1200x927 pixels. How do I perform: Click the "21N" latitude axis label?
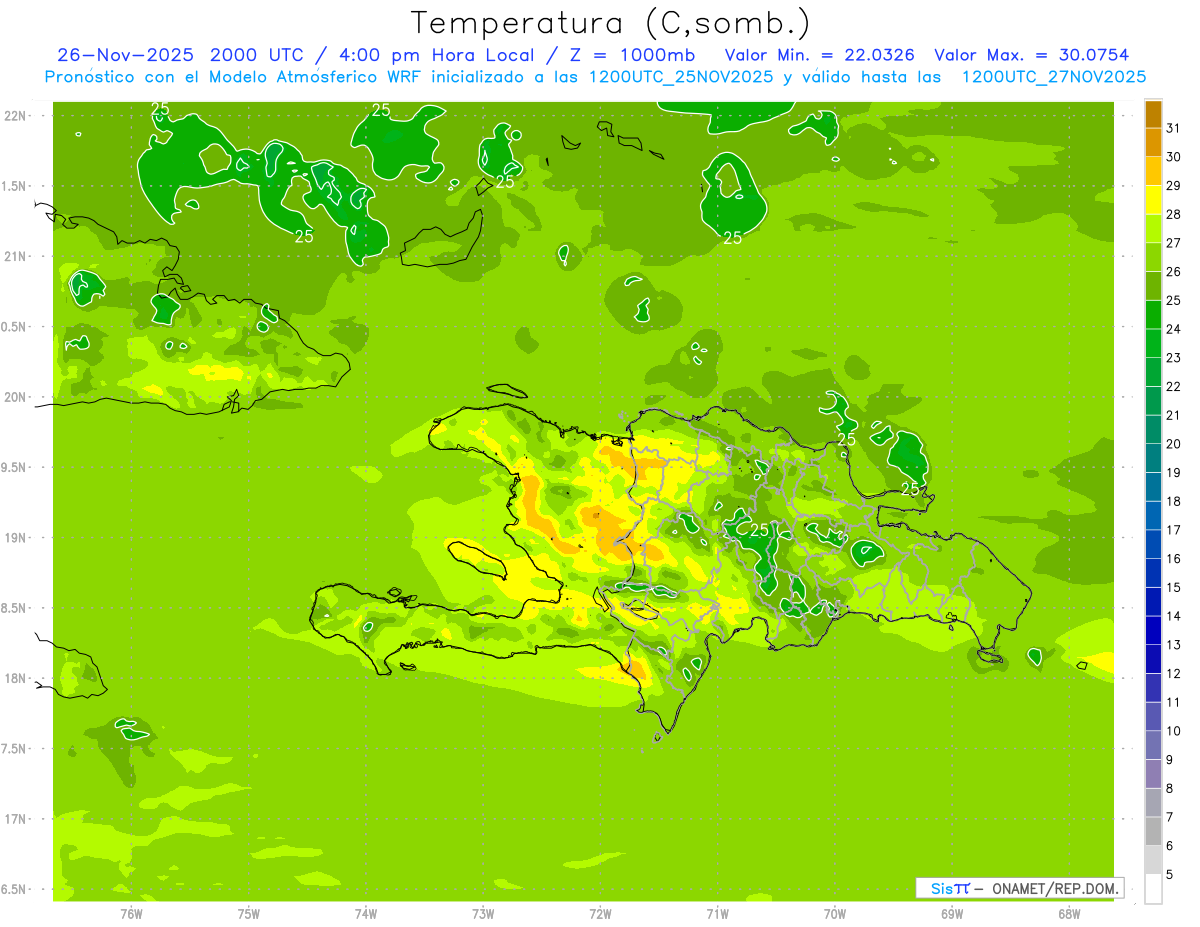[16, 256]
